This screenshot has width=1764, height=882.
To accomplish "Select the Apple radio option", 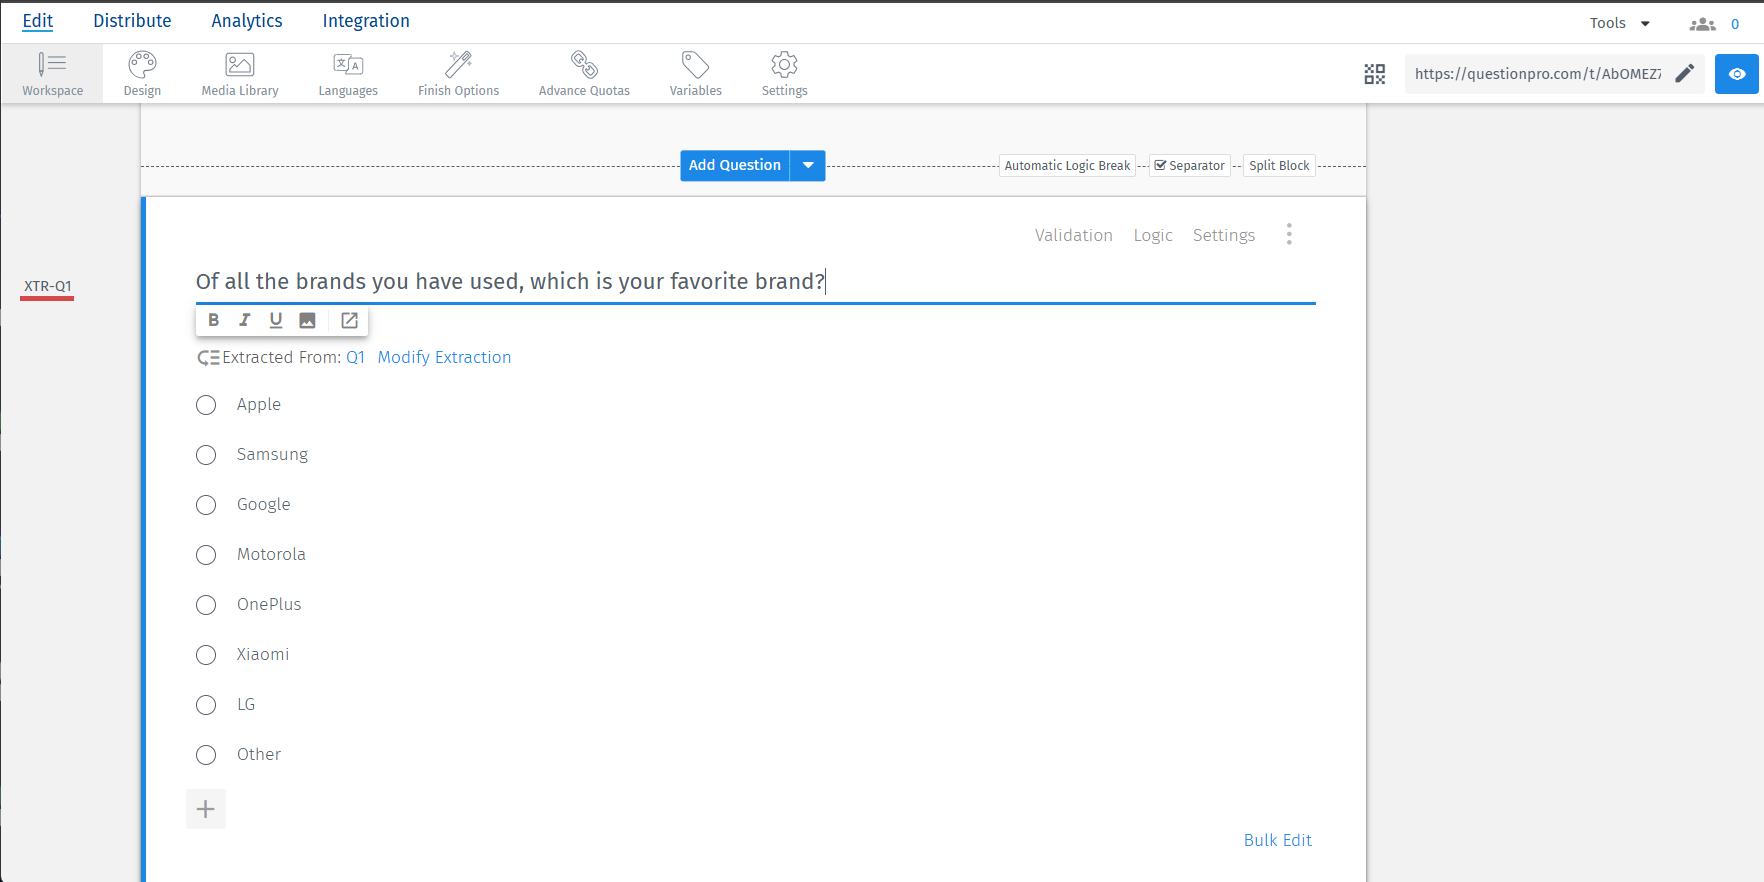I will pos(206,405).
